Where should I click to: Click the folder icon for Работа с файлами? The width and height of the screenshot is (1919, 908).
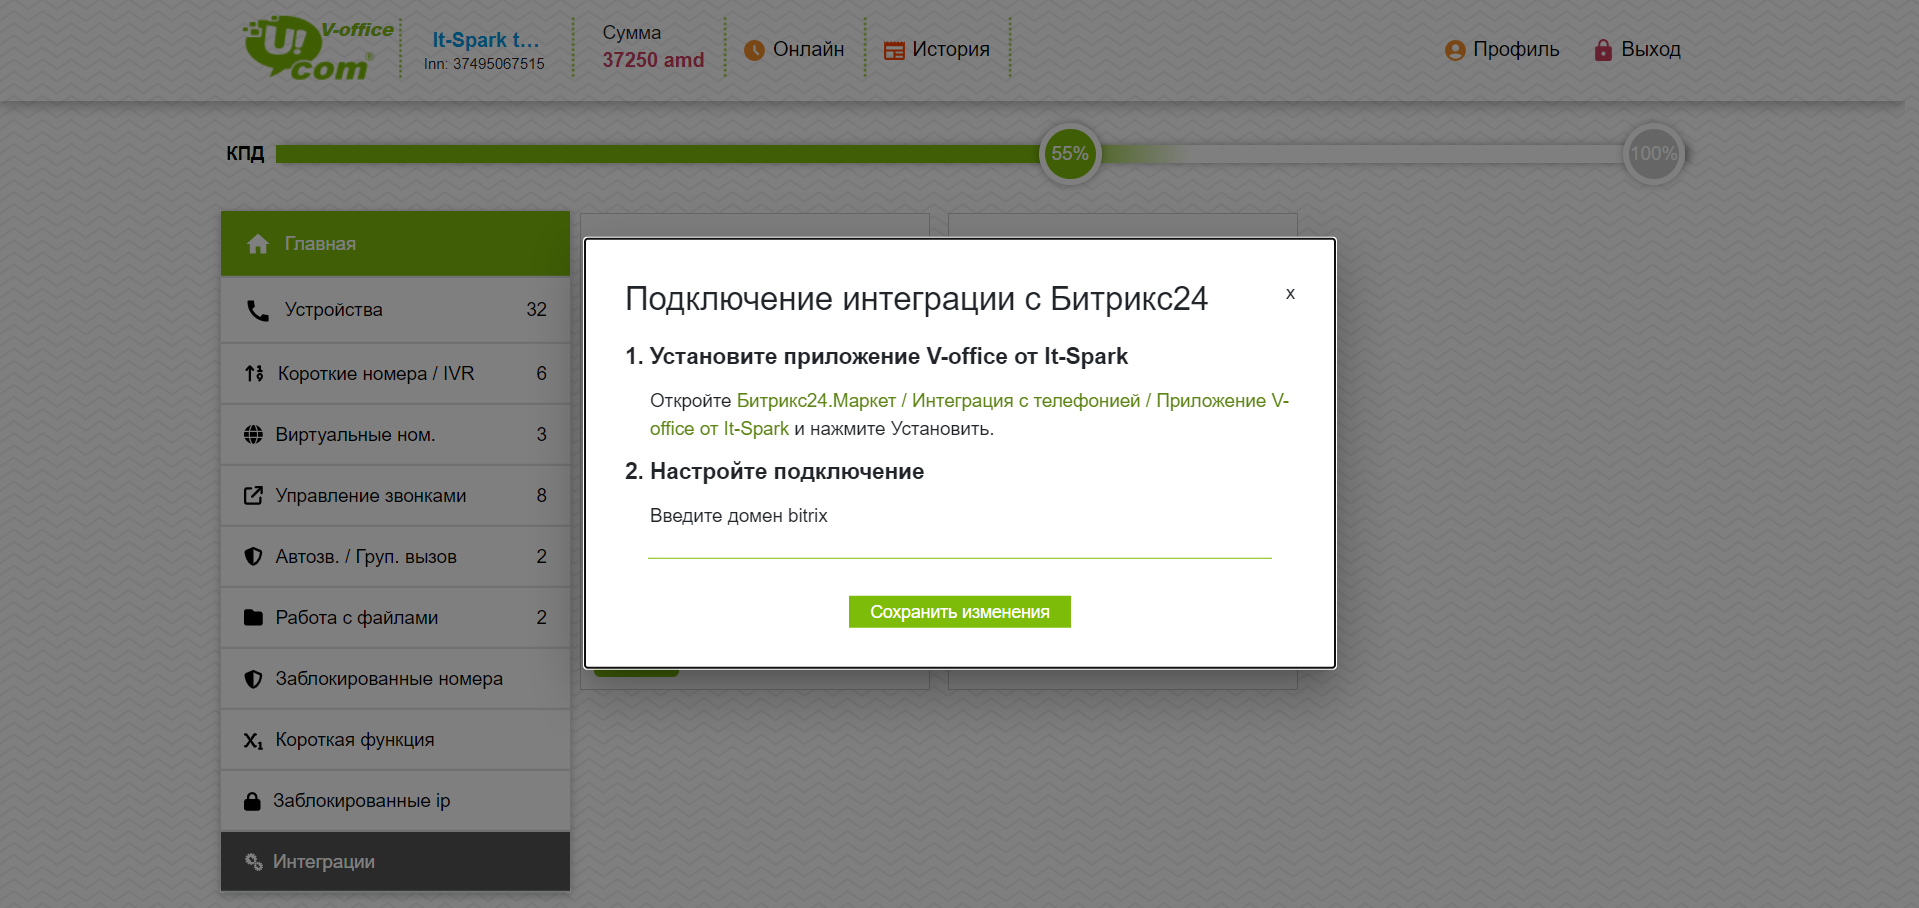coord(254,617)
